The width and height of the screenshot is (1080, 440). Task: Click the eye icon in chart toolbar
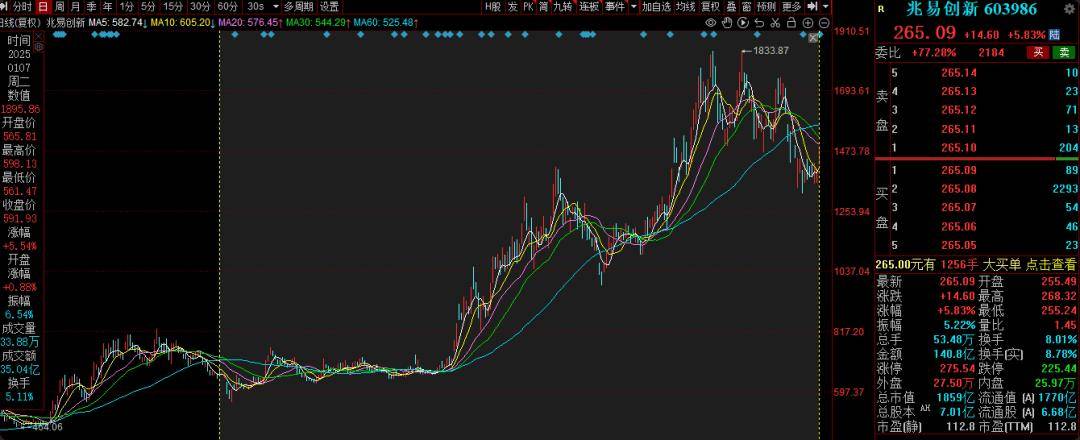(711, 22)
